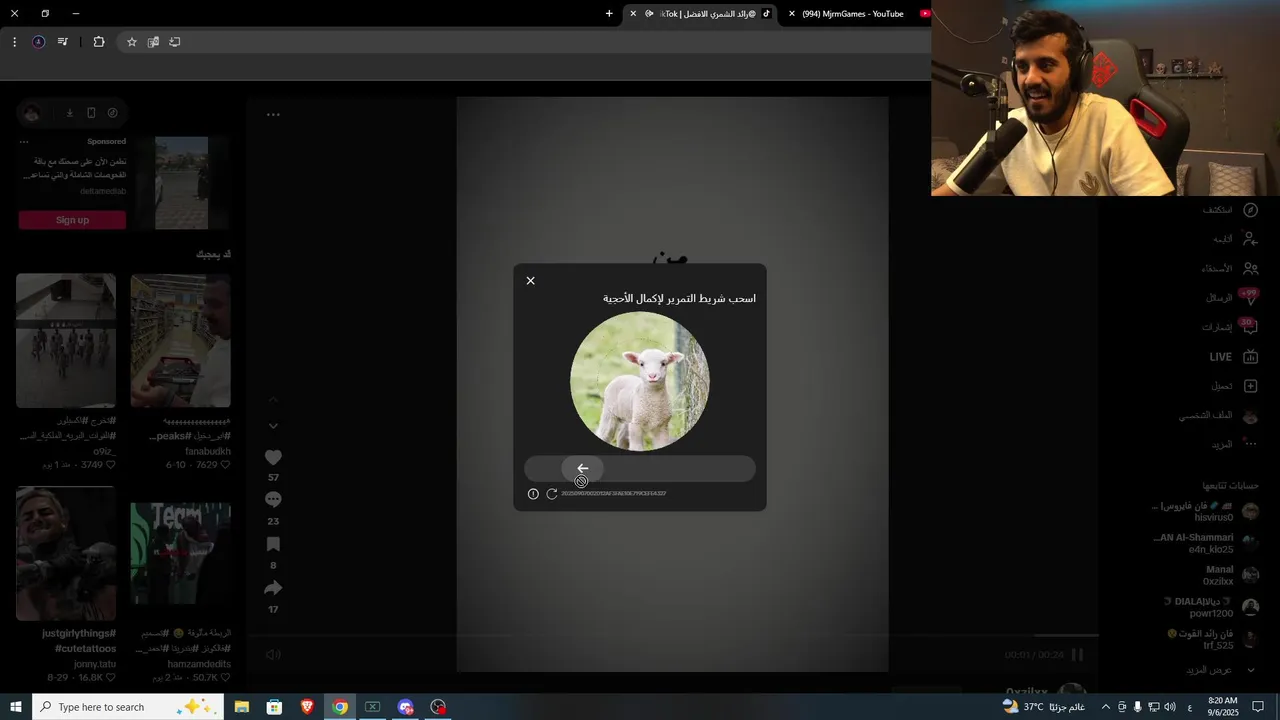Open fanabudkh suggested video thumbnail
The image size is (1280, 720).
pyautogui.click(x=181, y=341)
